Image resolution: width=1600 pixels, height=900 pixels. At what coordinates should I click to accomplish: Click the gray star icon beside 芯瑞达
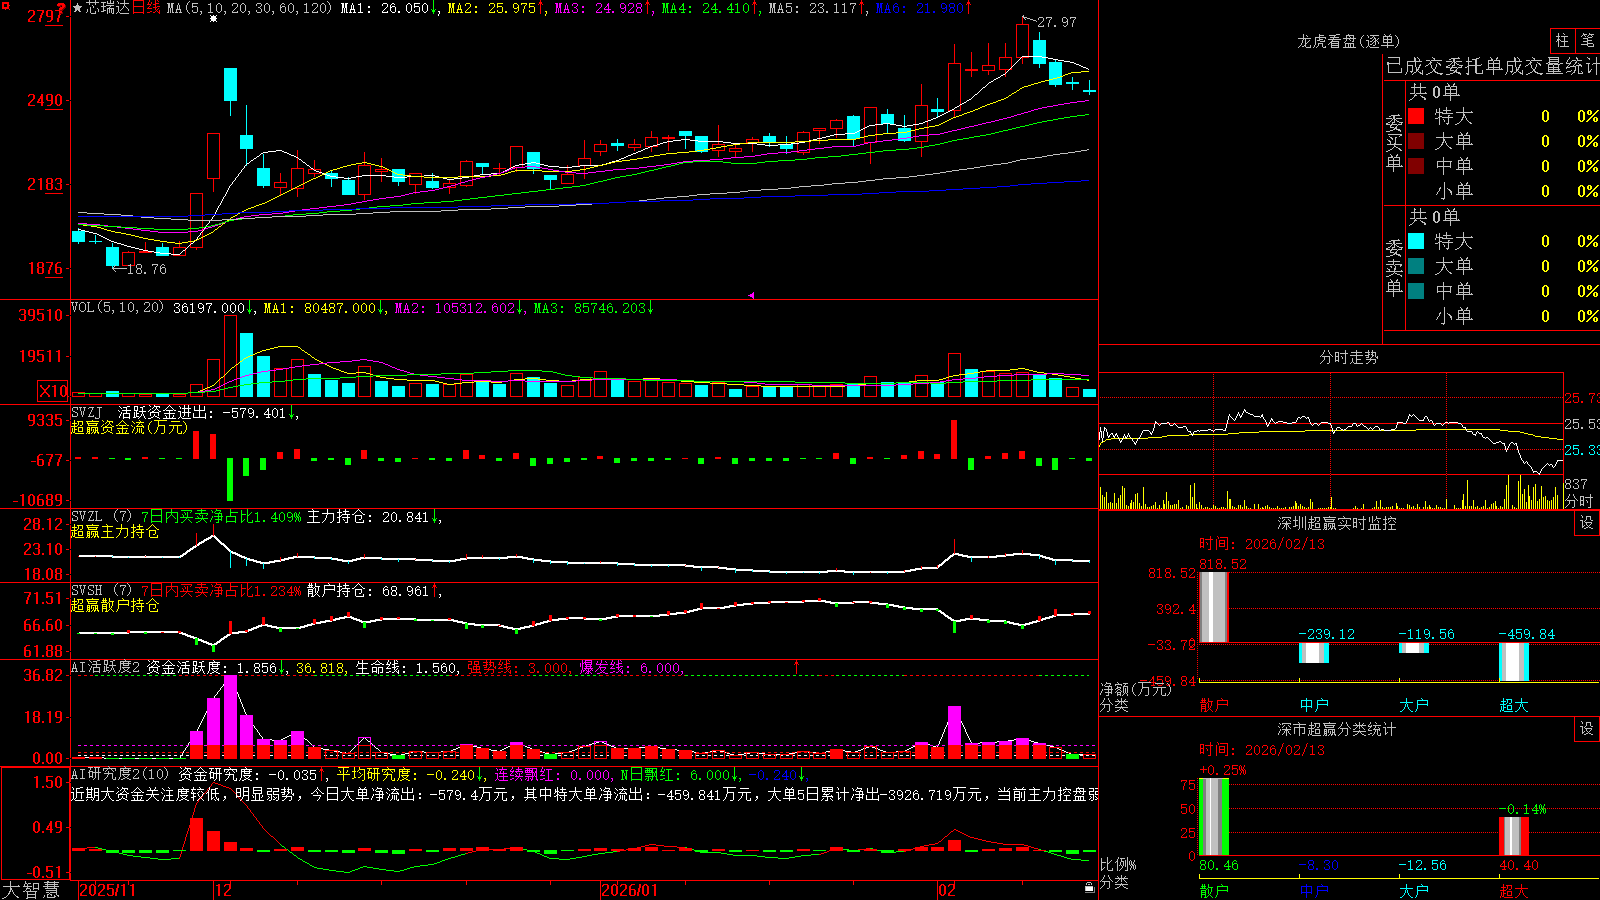click(77, 8)
